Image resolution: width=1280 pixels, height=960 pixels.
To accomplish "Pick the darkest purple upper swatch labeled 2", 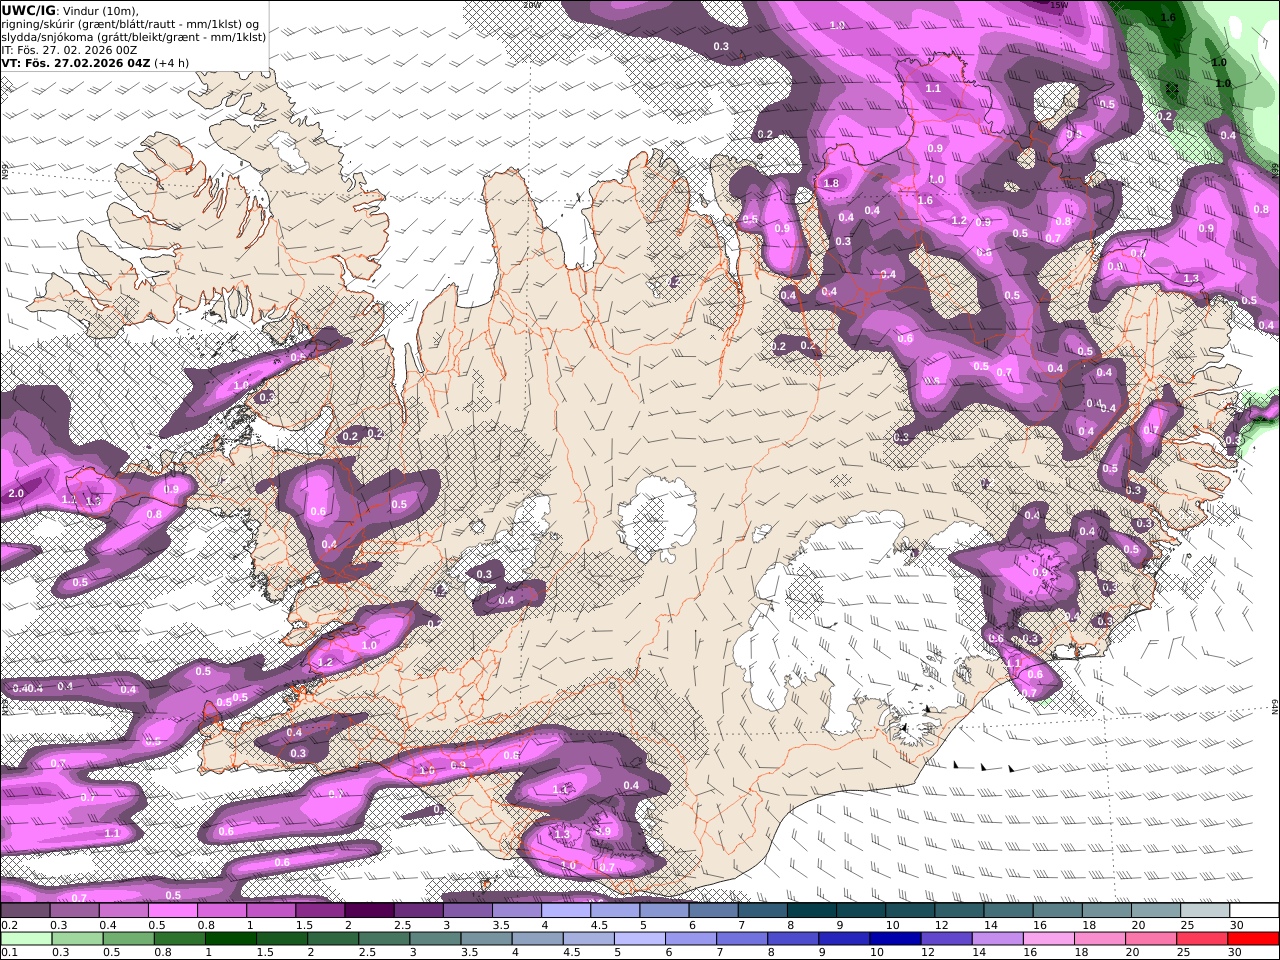I will [x=369, y=911].
